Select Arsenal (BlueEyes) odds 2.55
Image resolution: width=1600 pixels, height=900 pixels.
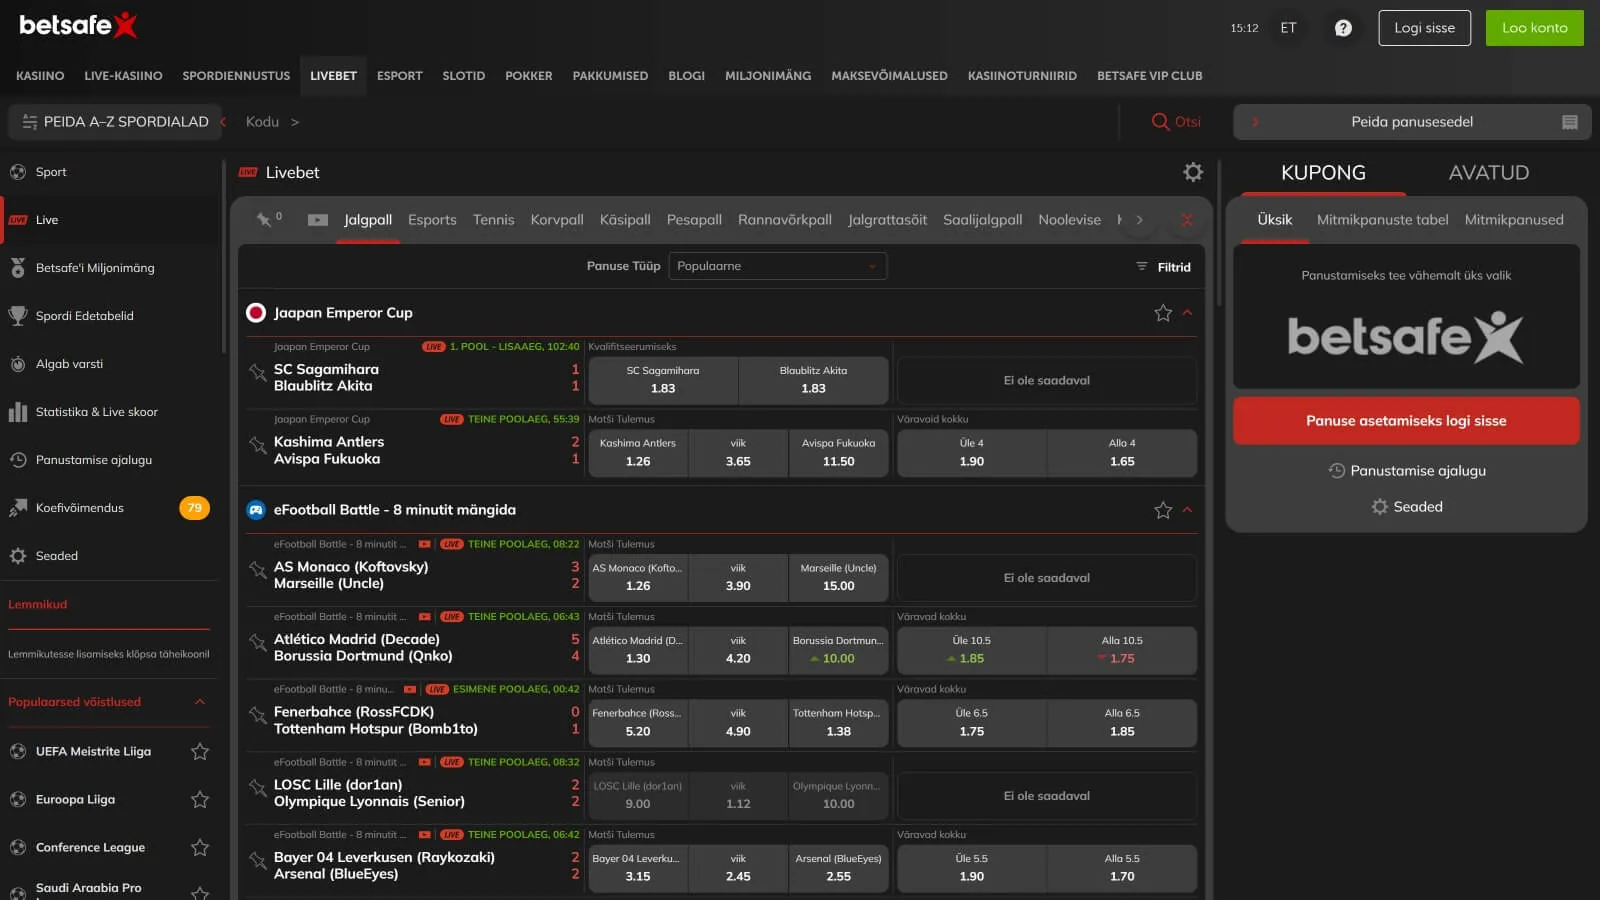click(838, 868)
